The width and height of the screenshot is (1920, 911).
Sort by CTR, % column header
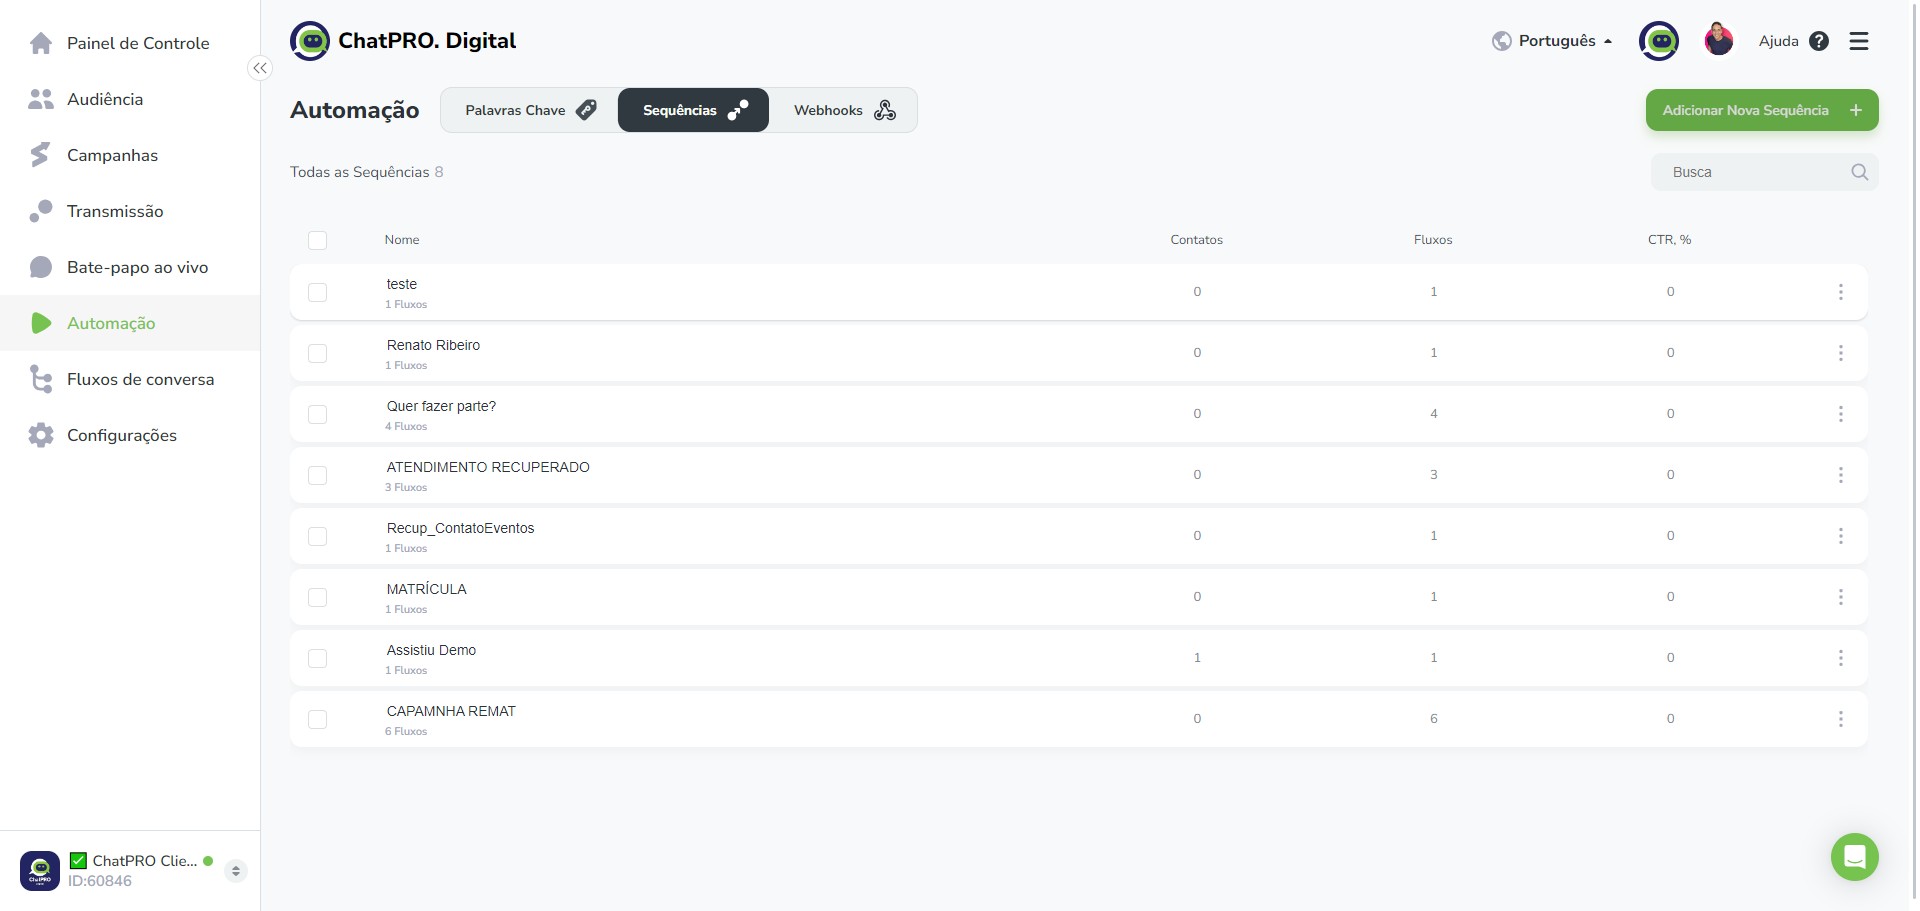[1669, 240]
